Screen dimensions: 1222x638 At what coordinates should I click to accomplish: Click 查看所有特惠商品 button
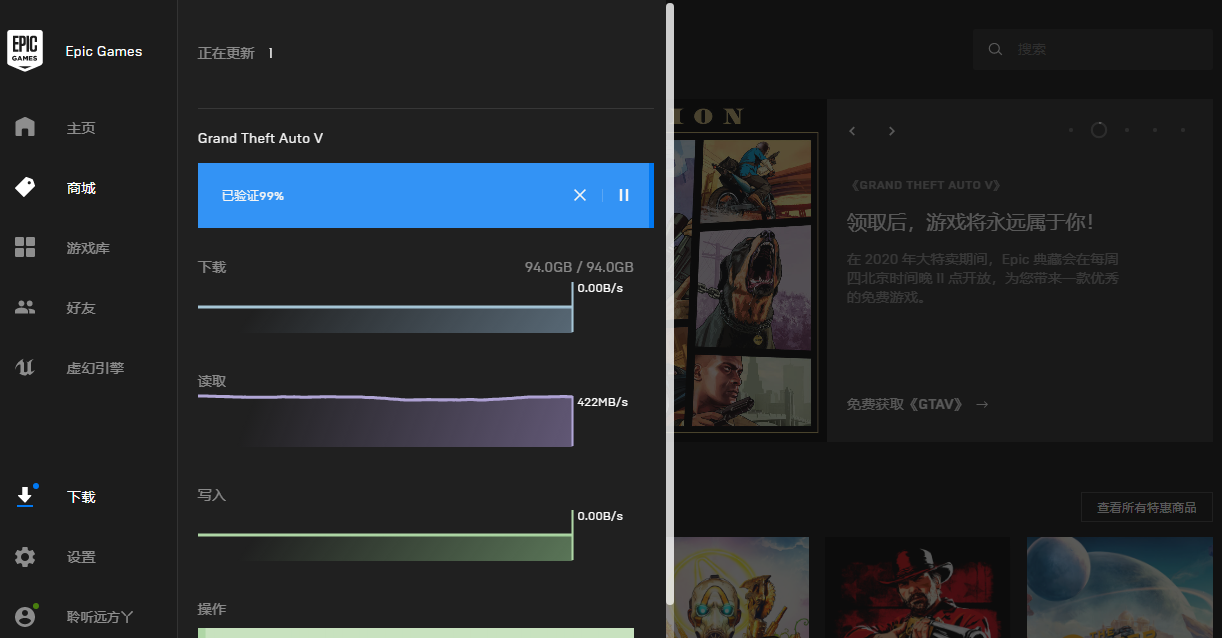(1147, 507)
